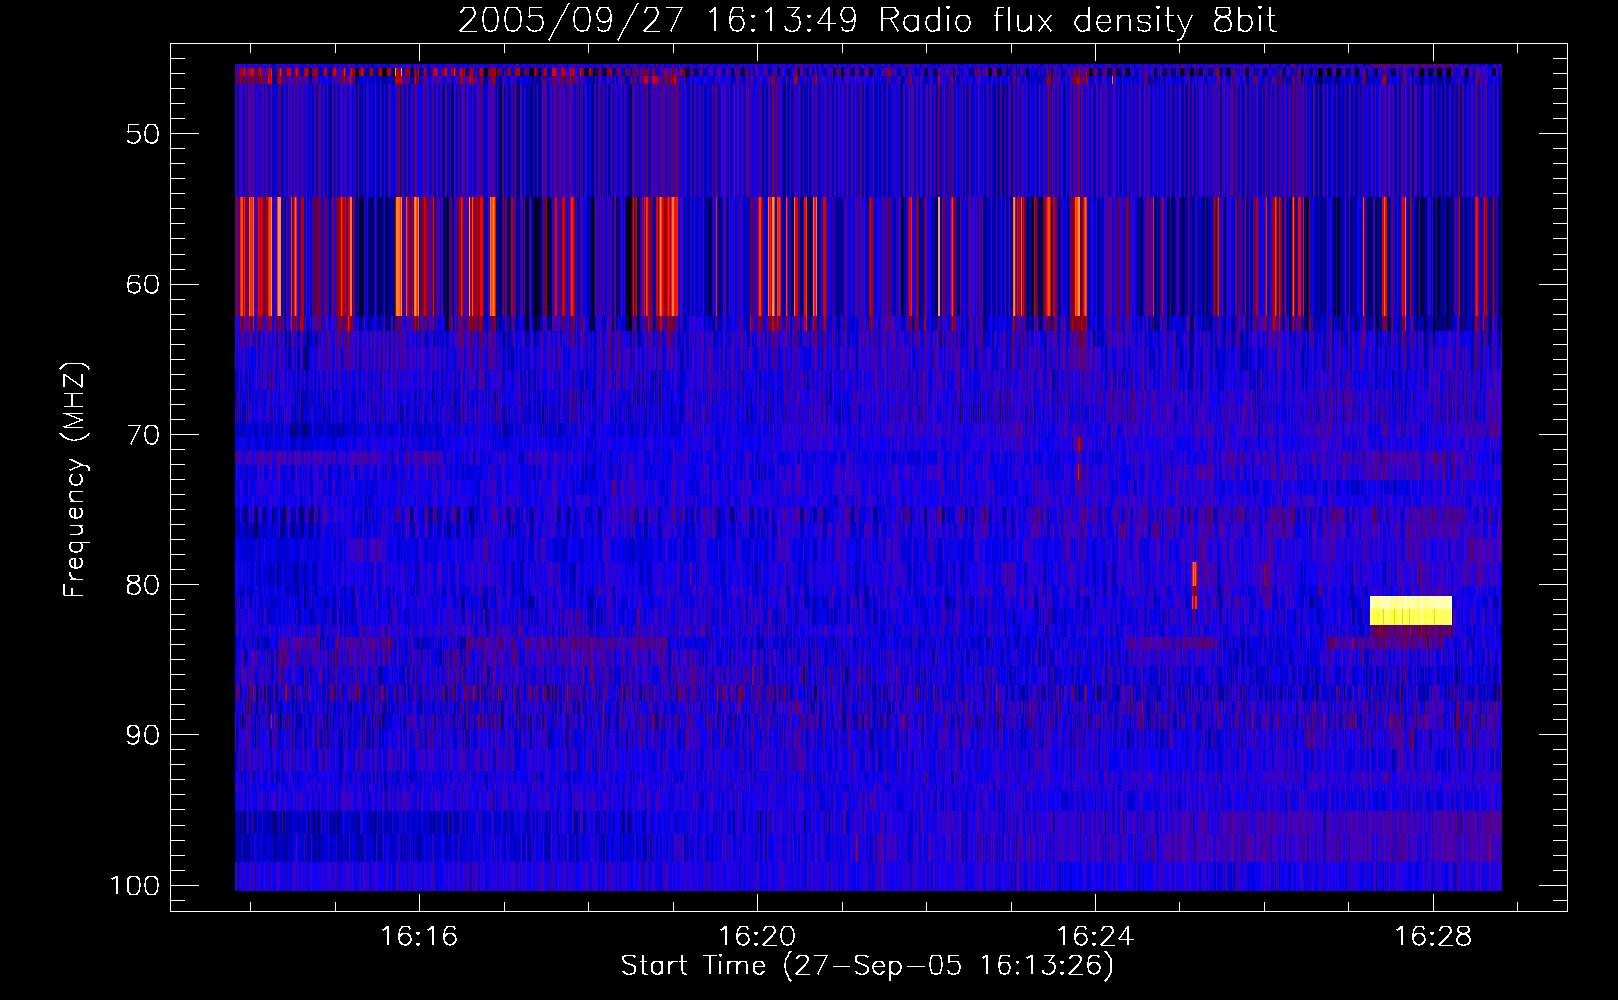Click the '80' frequency tick label
The image size is (1618, 1000).
143,585
